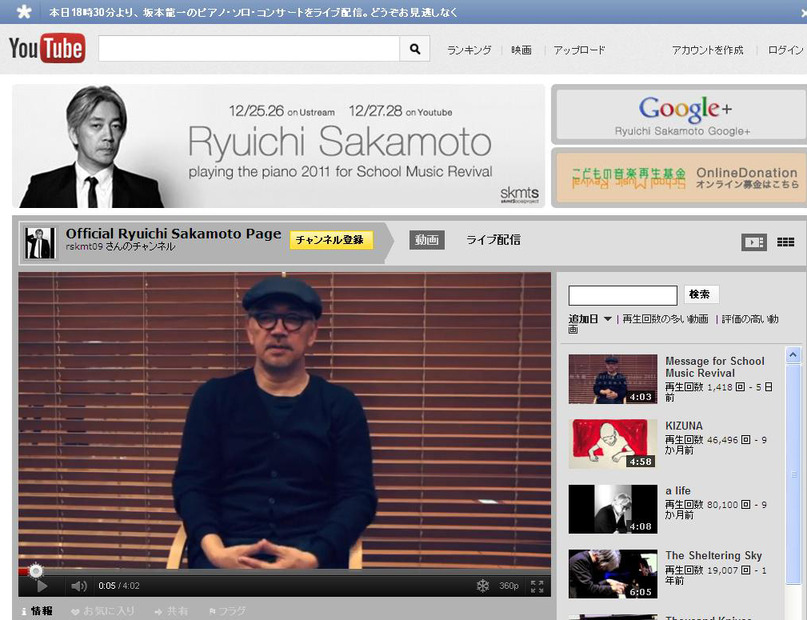Click the Official Ryuichi Sakamoto Page title
Image resolution: width=807 pixels, height=620 pixels.
coord(173,234)
